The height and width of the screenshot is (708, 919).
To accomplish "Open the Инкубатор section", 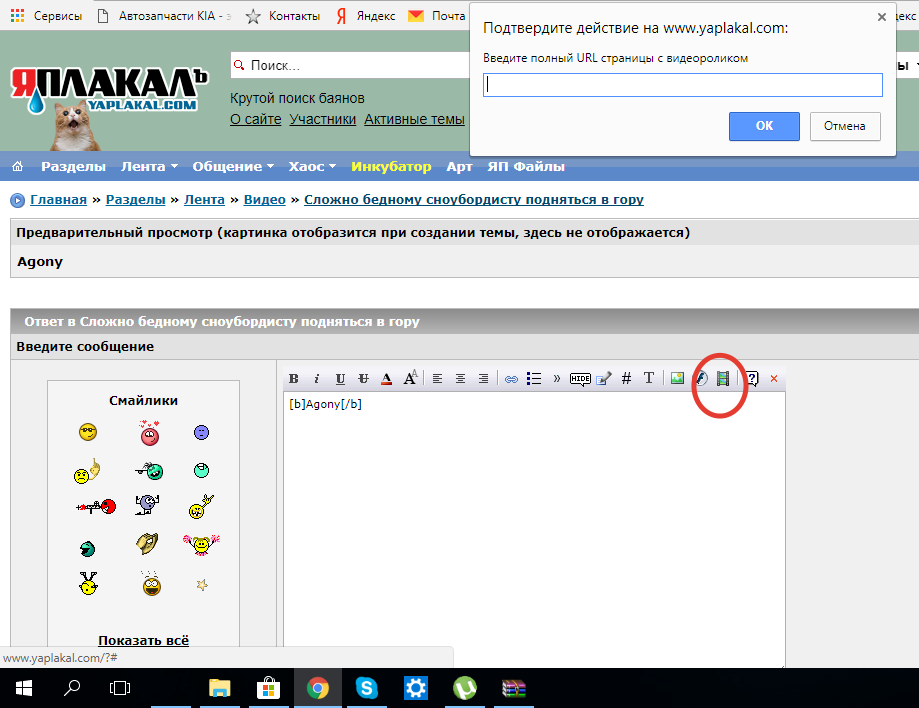I will [x=391, y=166].
